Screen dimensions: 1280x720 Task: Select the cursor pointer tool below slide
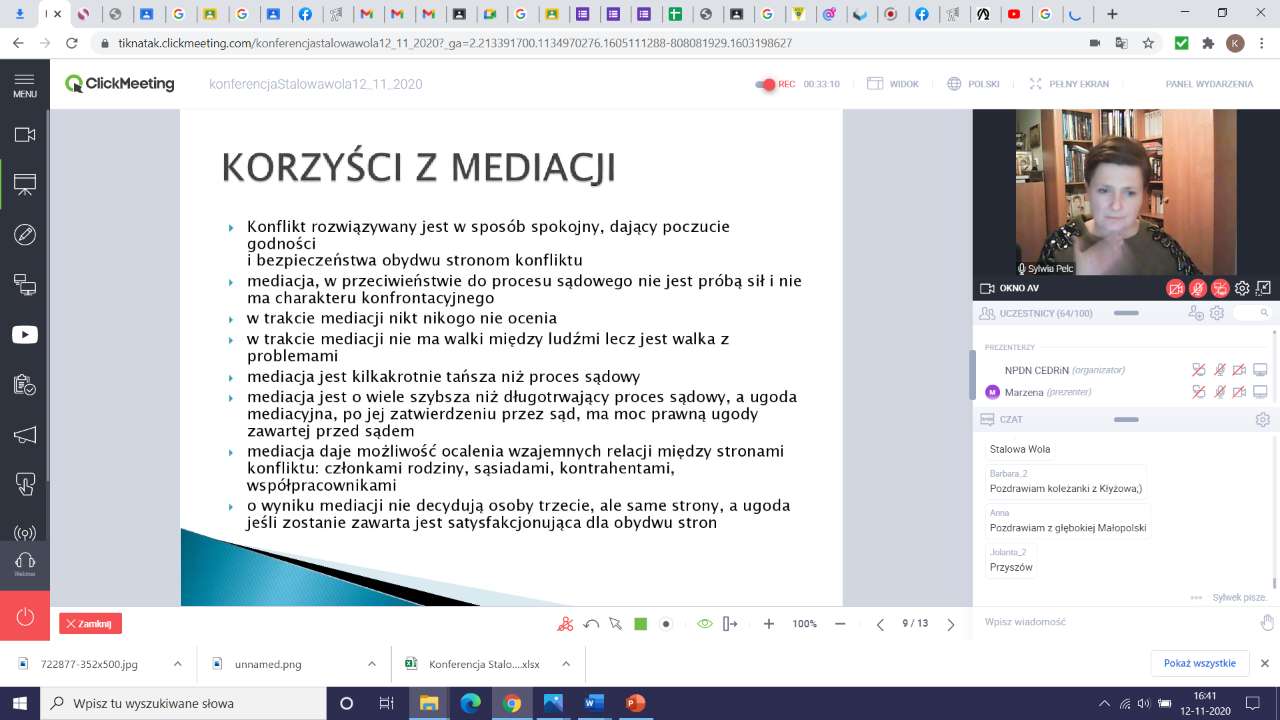click(616, 624)
